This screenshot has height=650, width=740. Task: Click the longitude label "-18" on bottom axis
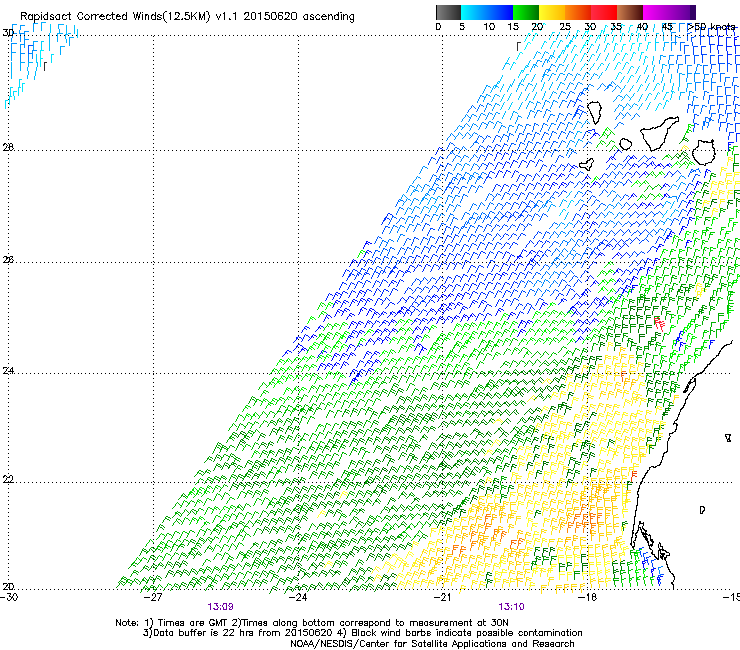(587, 598)
